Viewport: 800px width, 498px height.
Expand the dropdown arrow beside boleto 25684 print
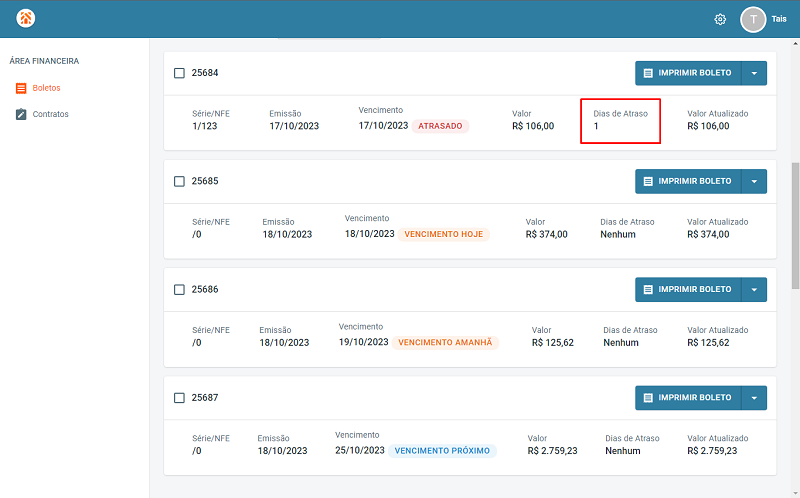tap(754, 73)
